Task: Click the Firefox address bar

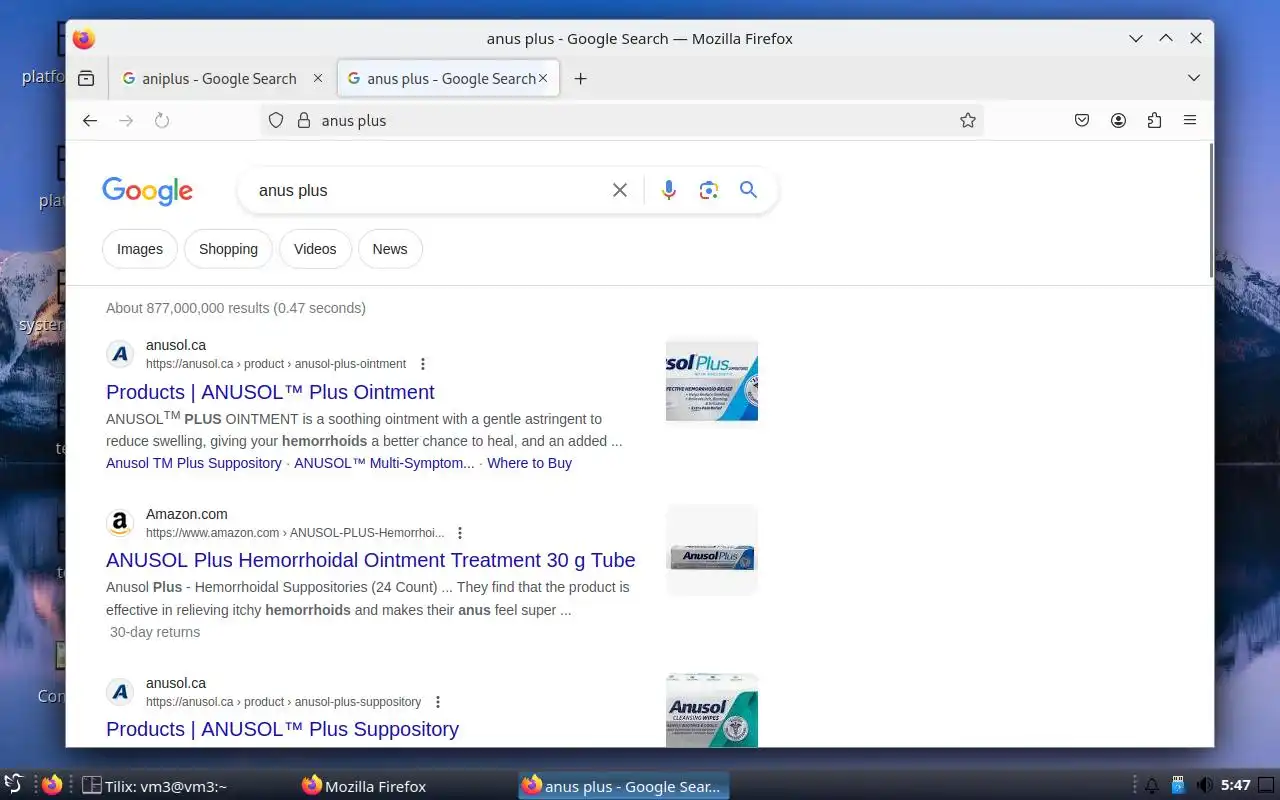Action: pos(620,120)
